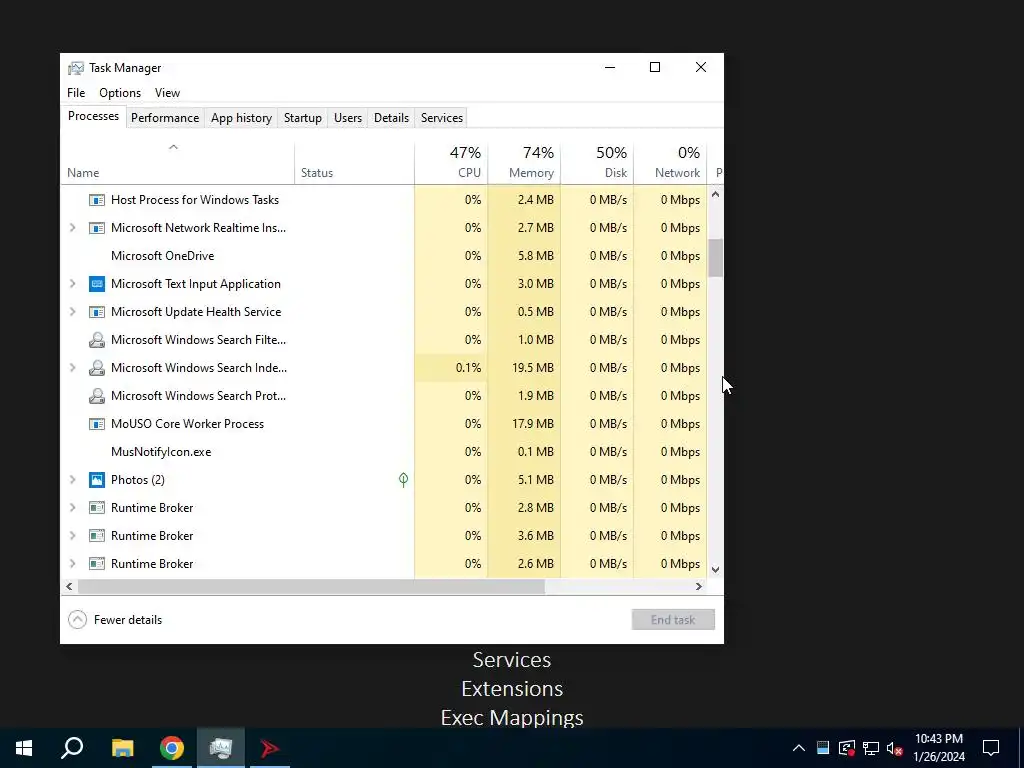
Task: Click the Extensions link in background window
Action: (x=512, y=688)
